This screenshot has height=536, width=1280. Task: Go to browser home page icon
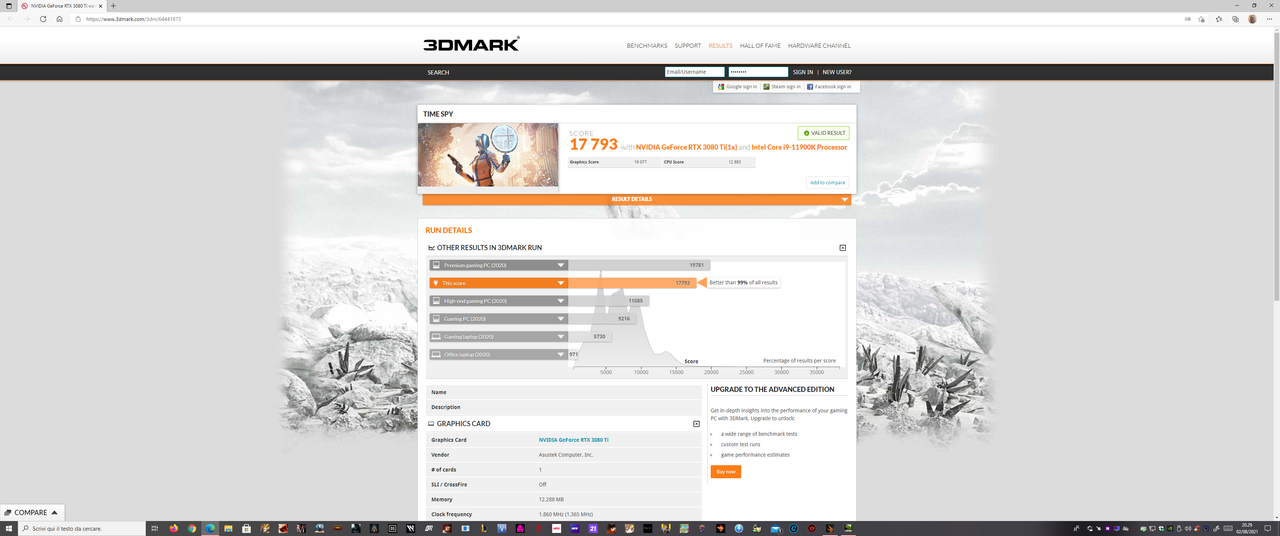coord(60,19)
